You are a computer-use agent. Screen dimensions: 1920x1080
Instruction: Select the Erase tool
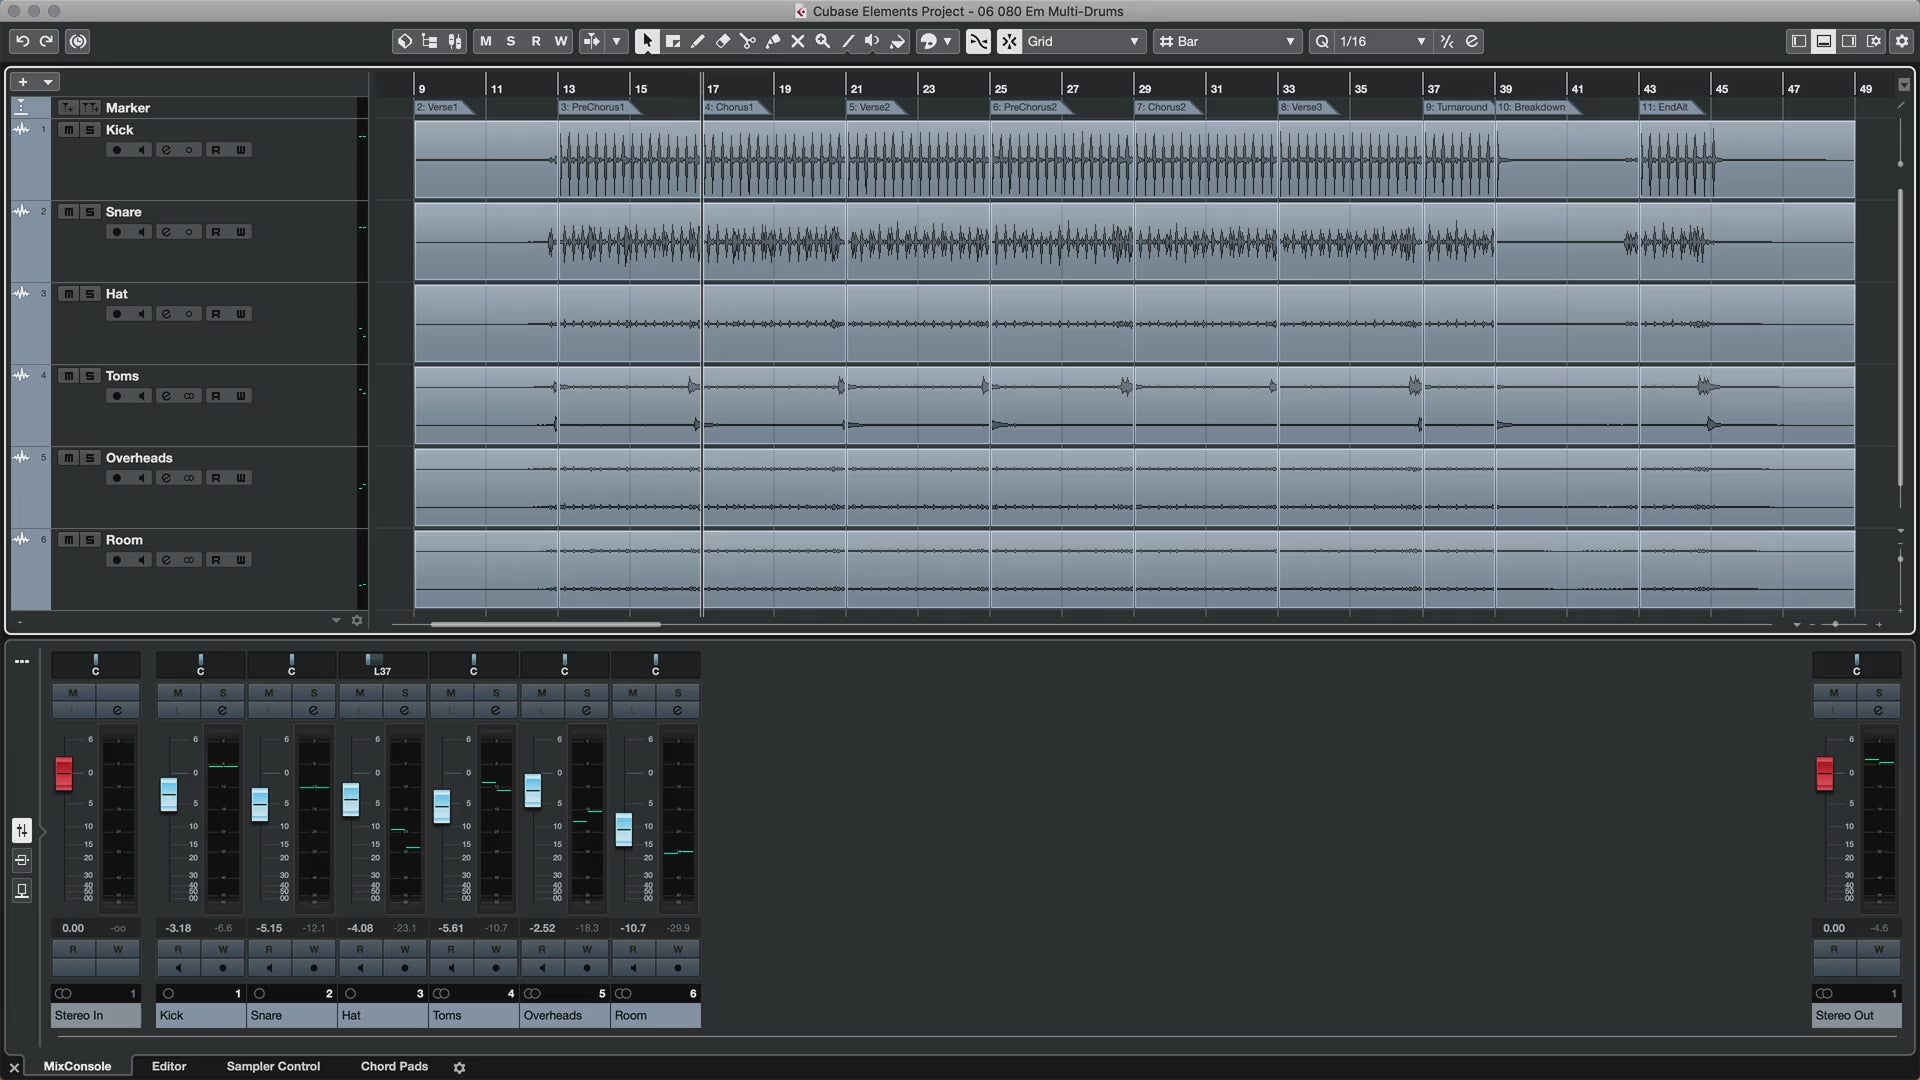[723, 41]
